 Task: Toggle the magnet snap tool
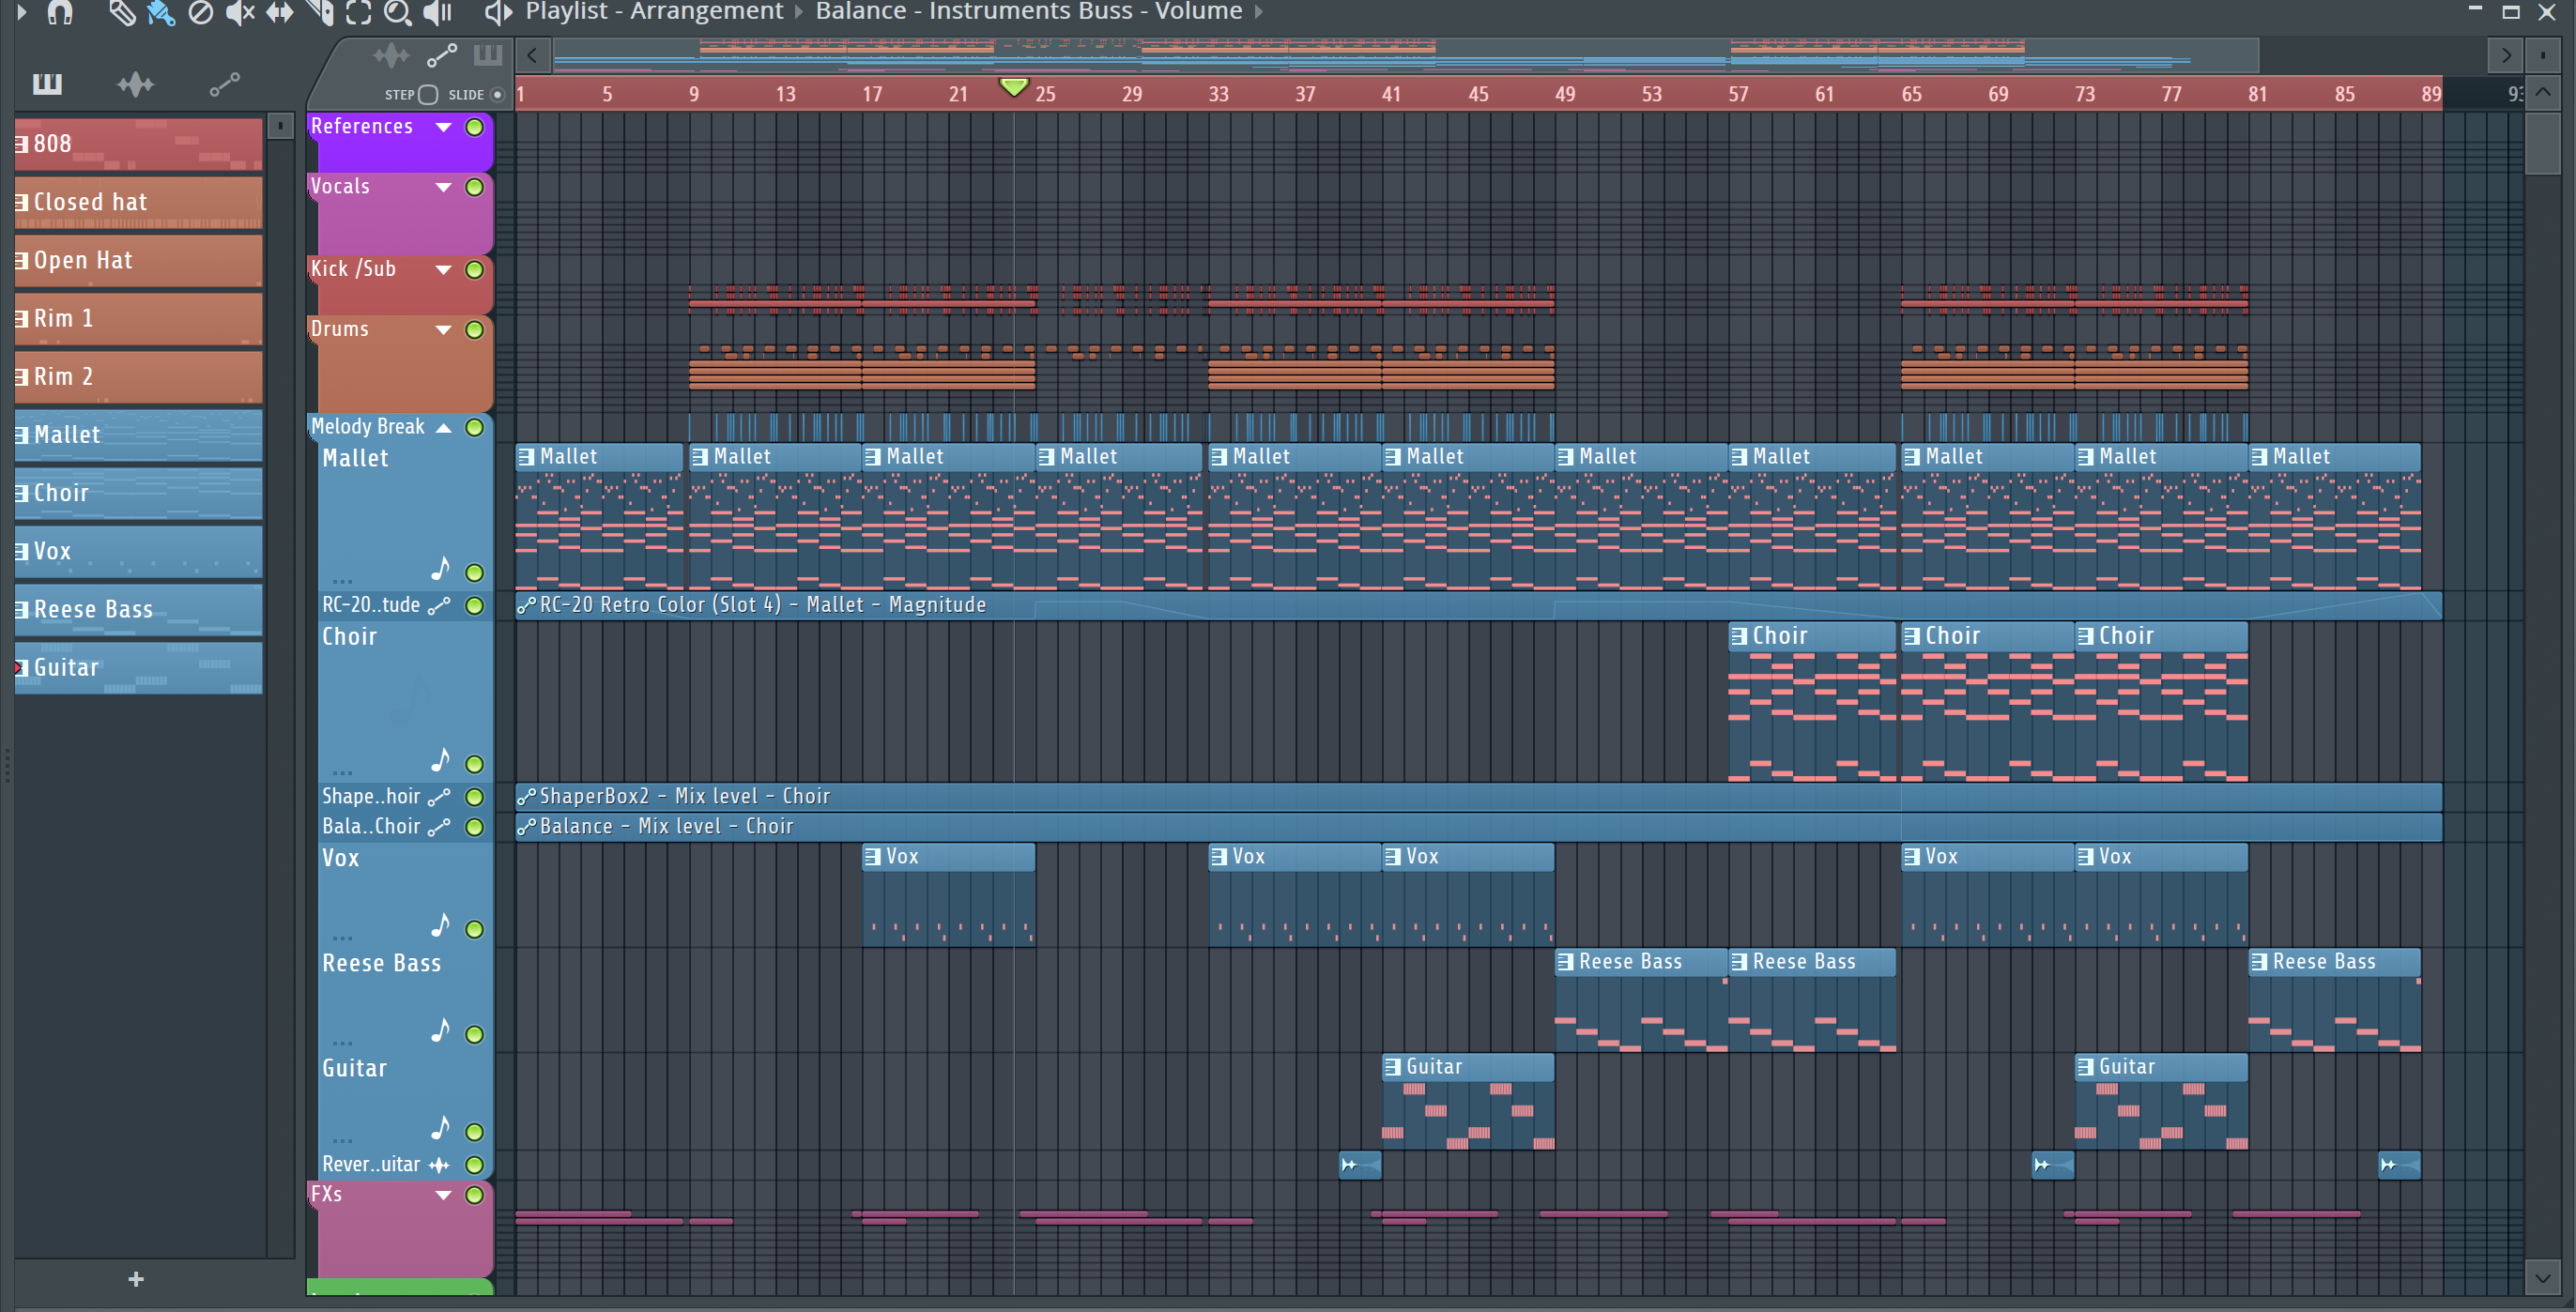tap(60, 12)
